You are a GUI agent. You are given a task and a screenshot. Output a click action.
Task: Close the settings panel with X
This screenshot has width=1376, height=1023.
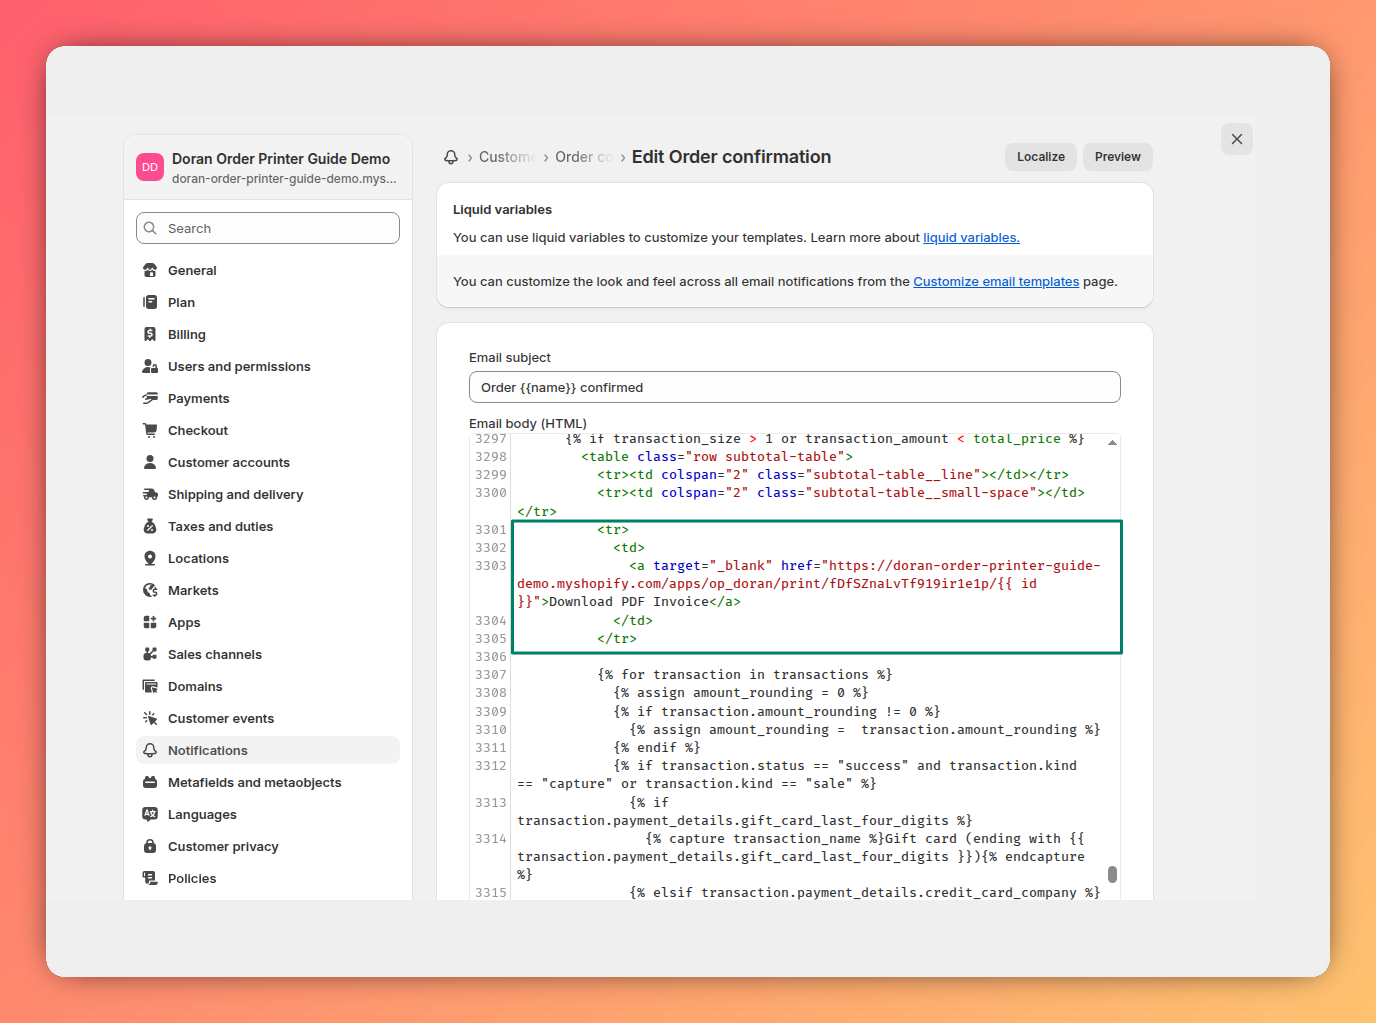coord(1237,139)
